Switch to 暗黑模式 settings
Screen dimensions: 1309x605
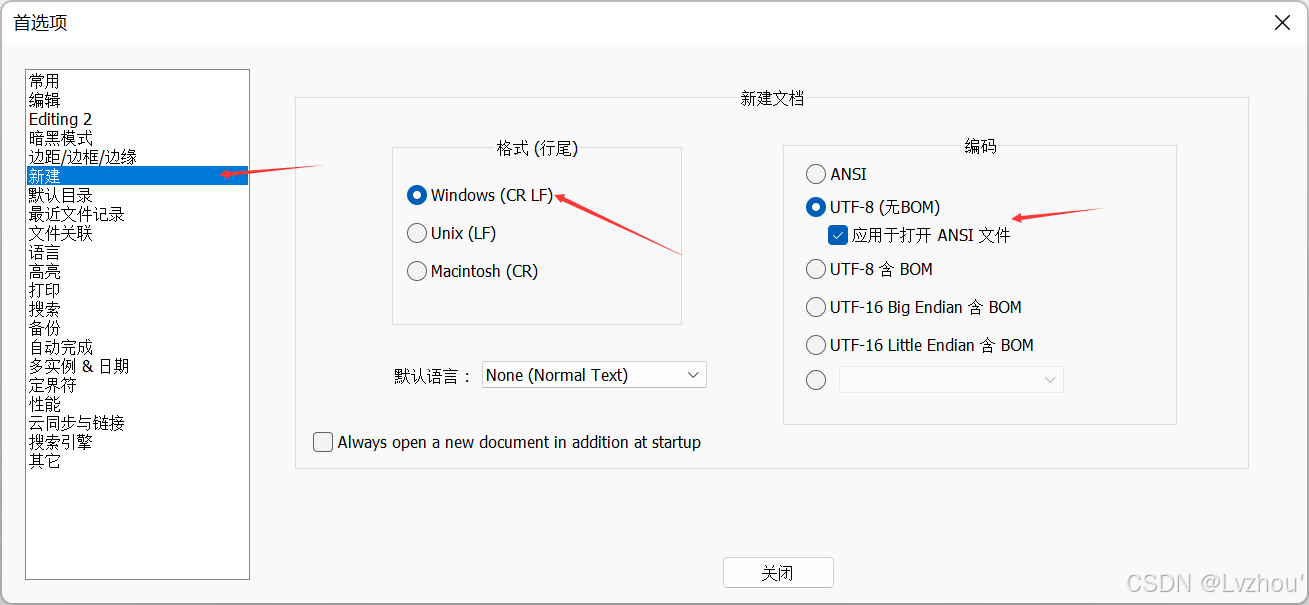point(137,138)
